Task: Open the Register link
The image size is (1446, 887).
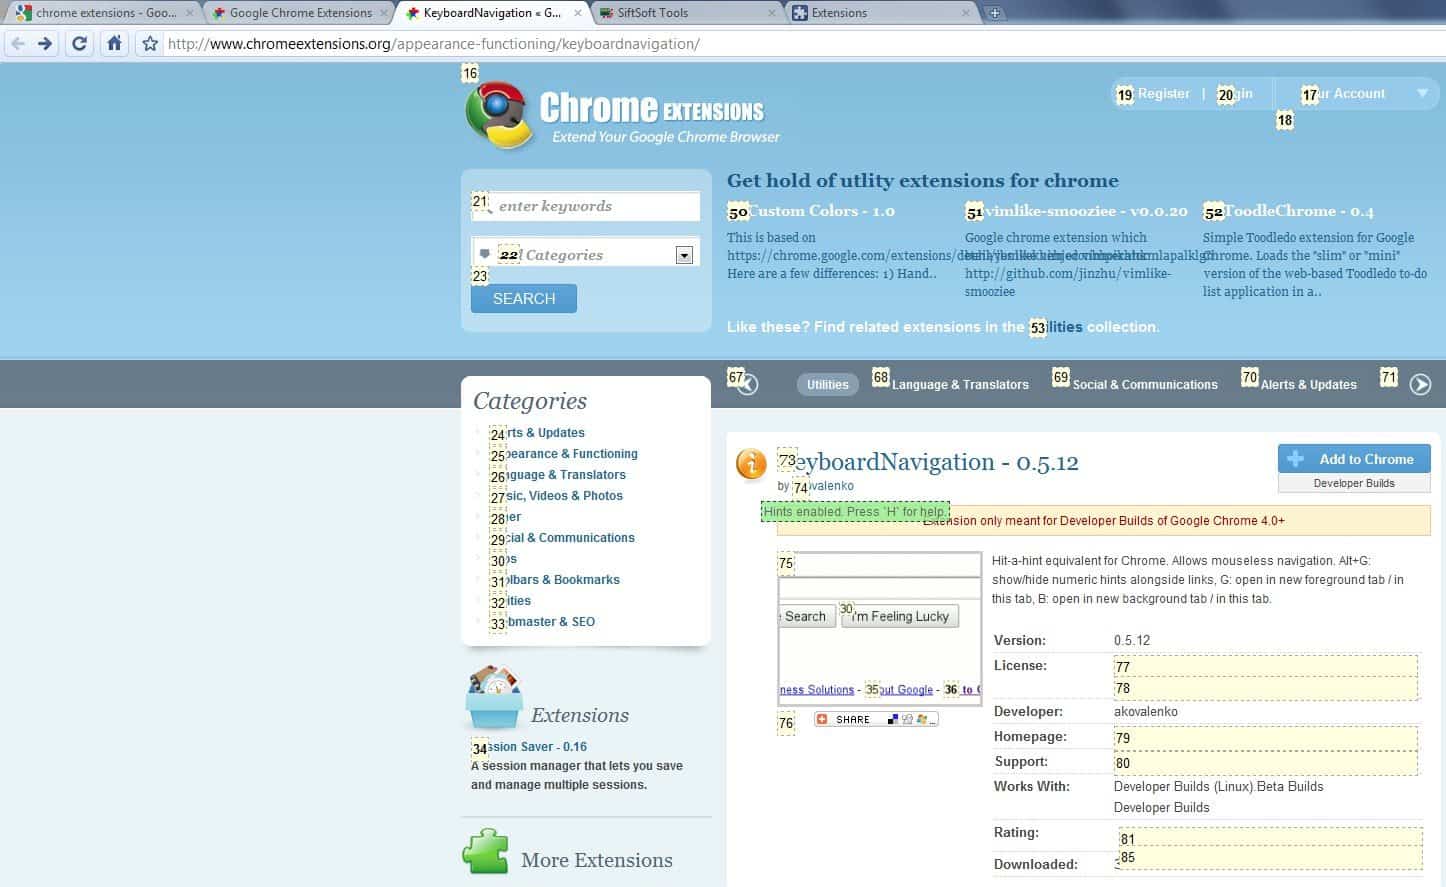Action: (1163, 94)
